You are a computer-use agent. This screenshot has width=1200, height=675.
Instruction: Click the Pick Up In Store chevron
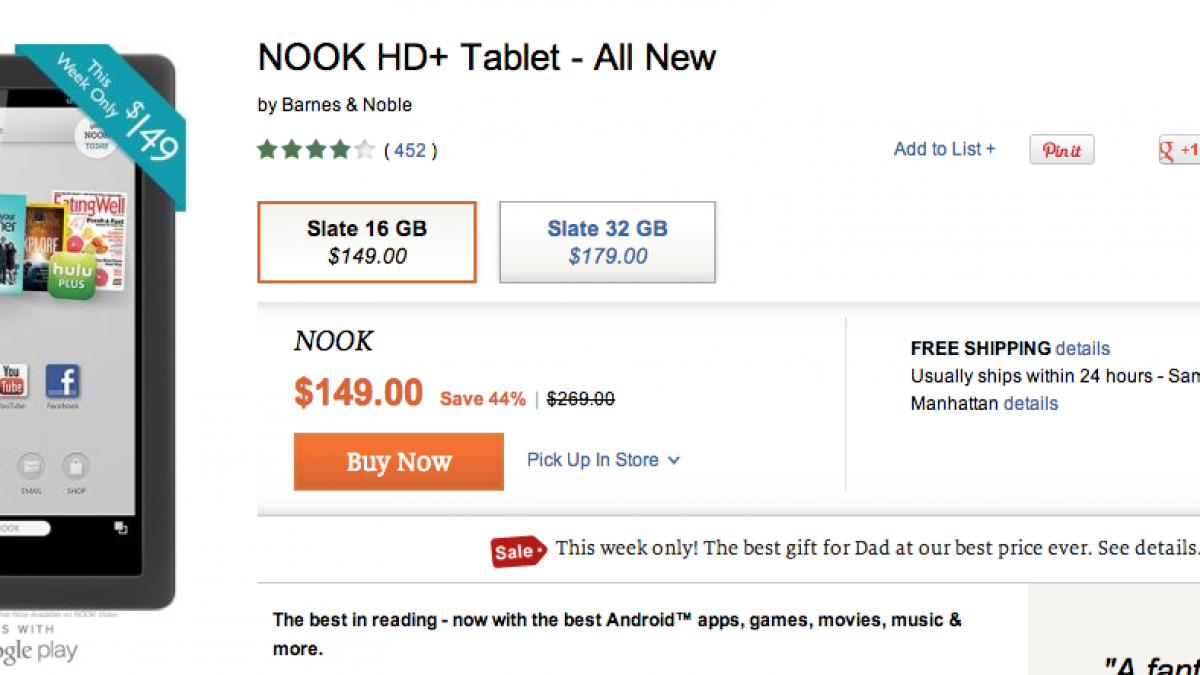pos(674,461)
